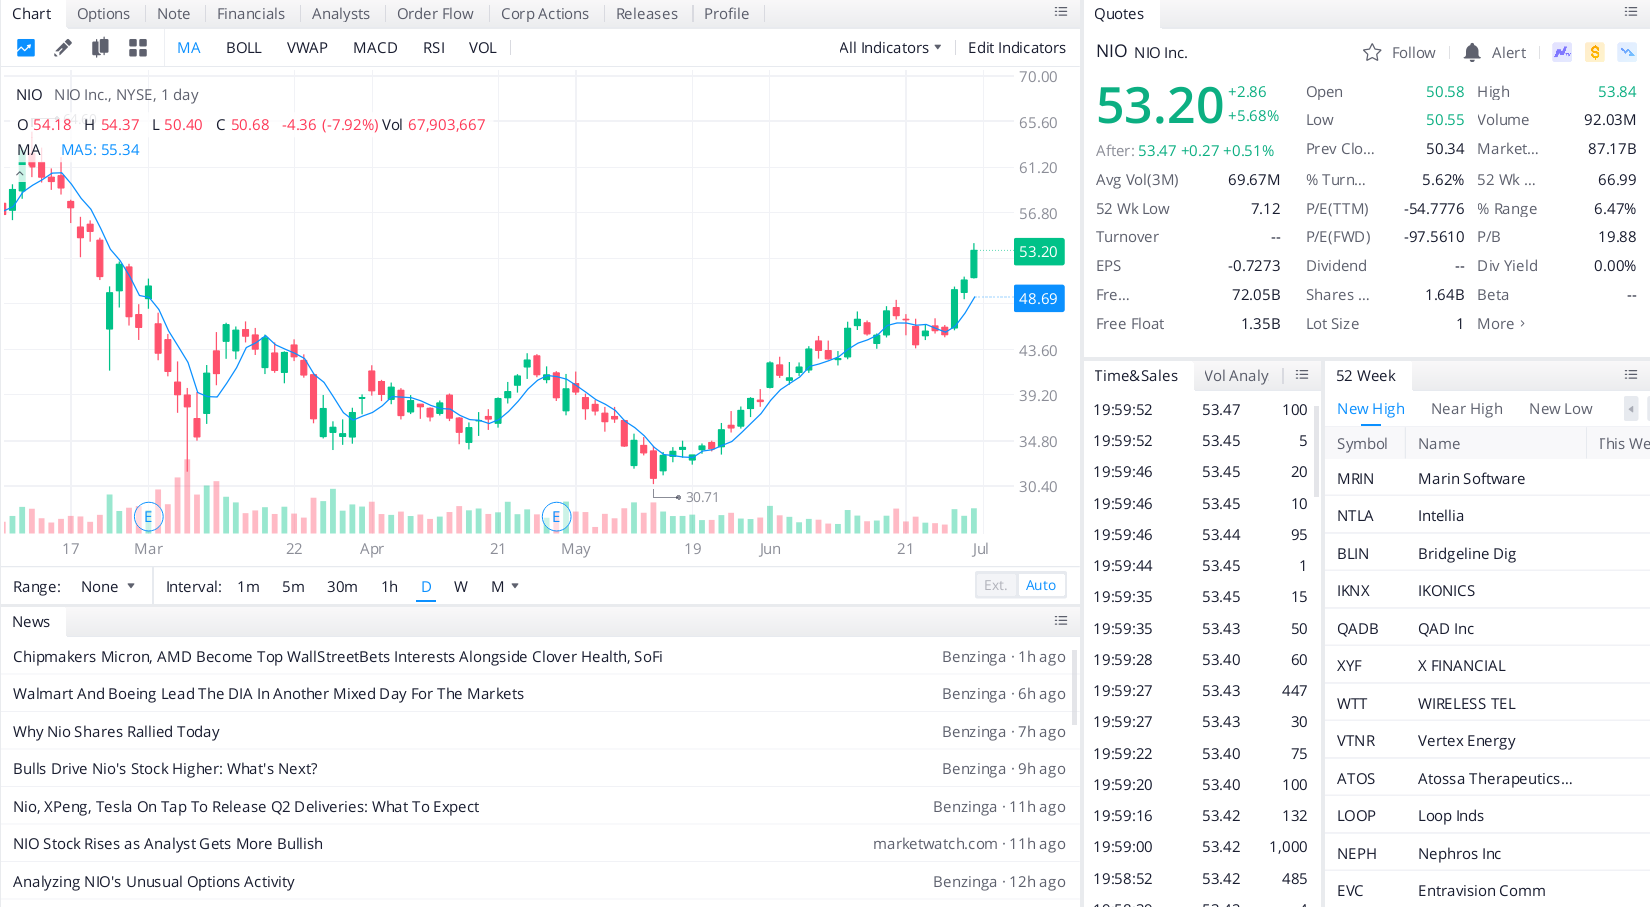Click Edit Indicators
Screen dimensions: 1650x907
(x=1017, y=48)
